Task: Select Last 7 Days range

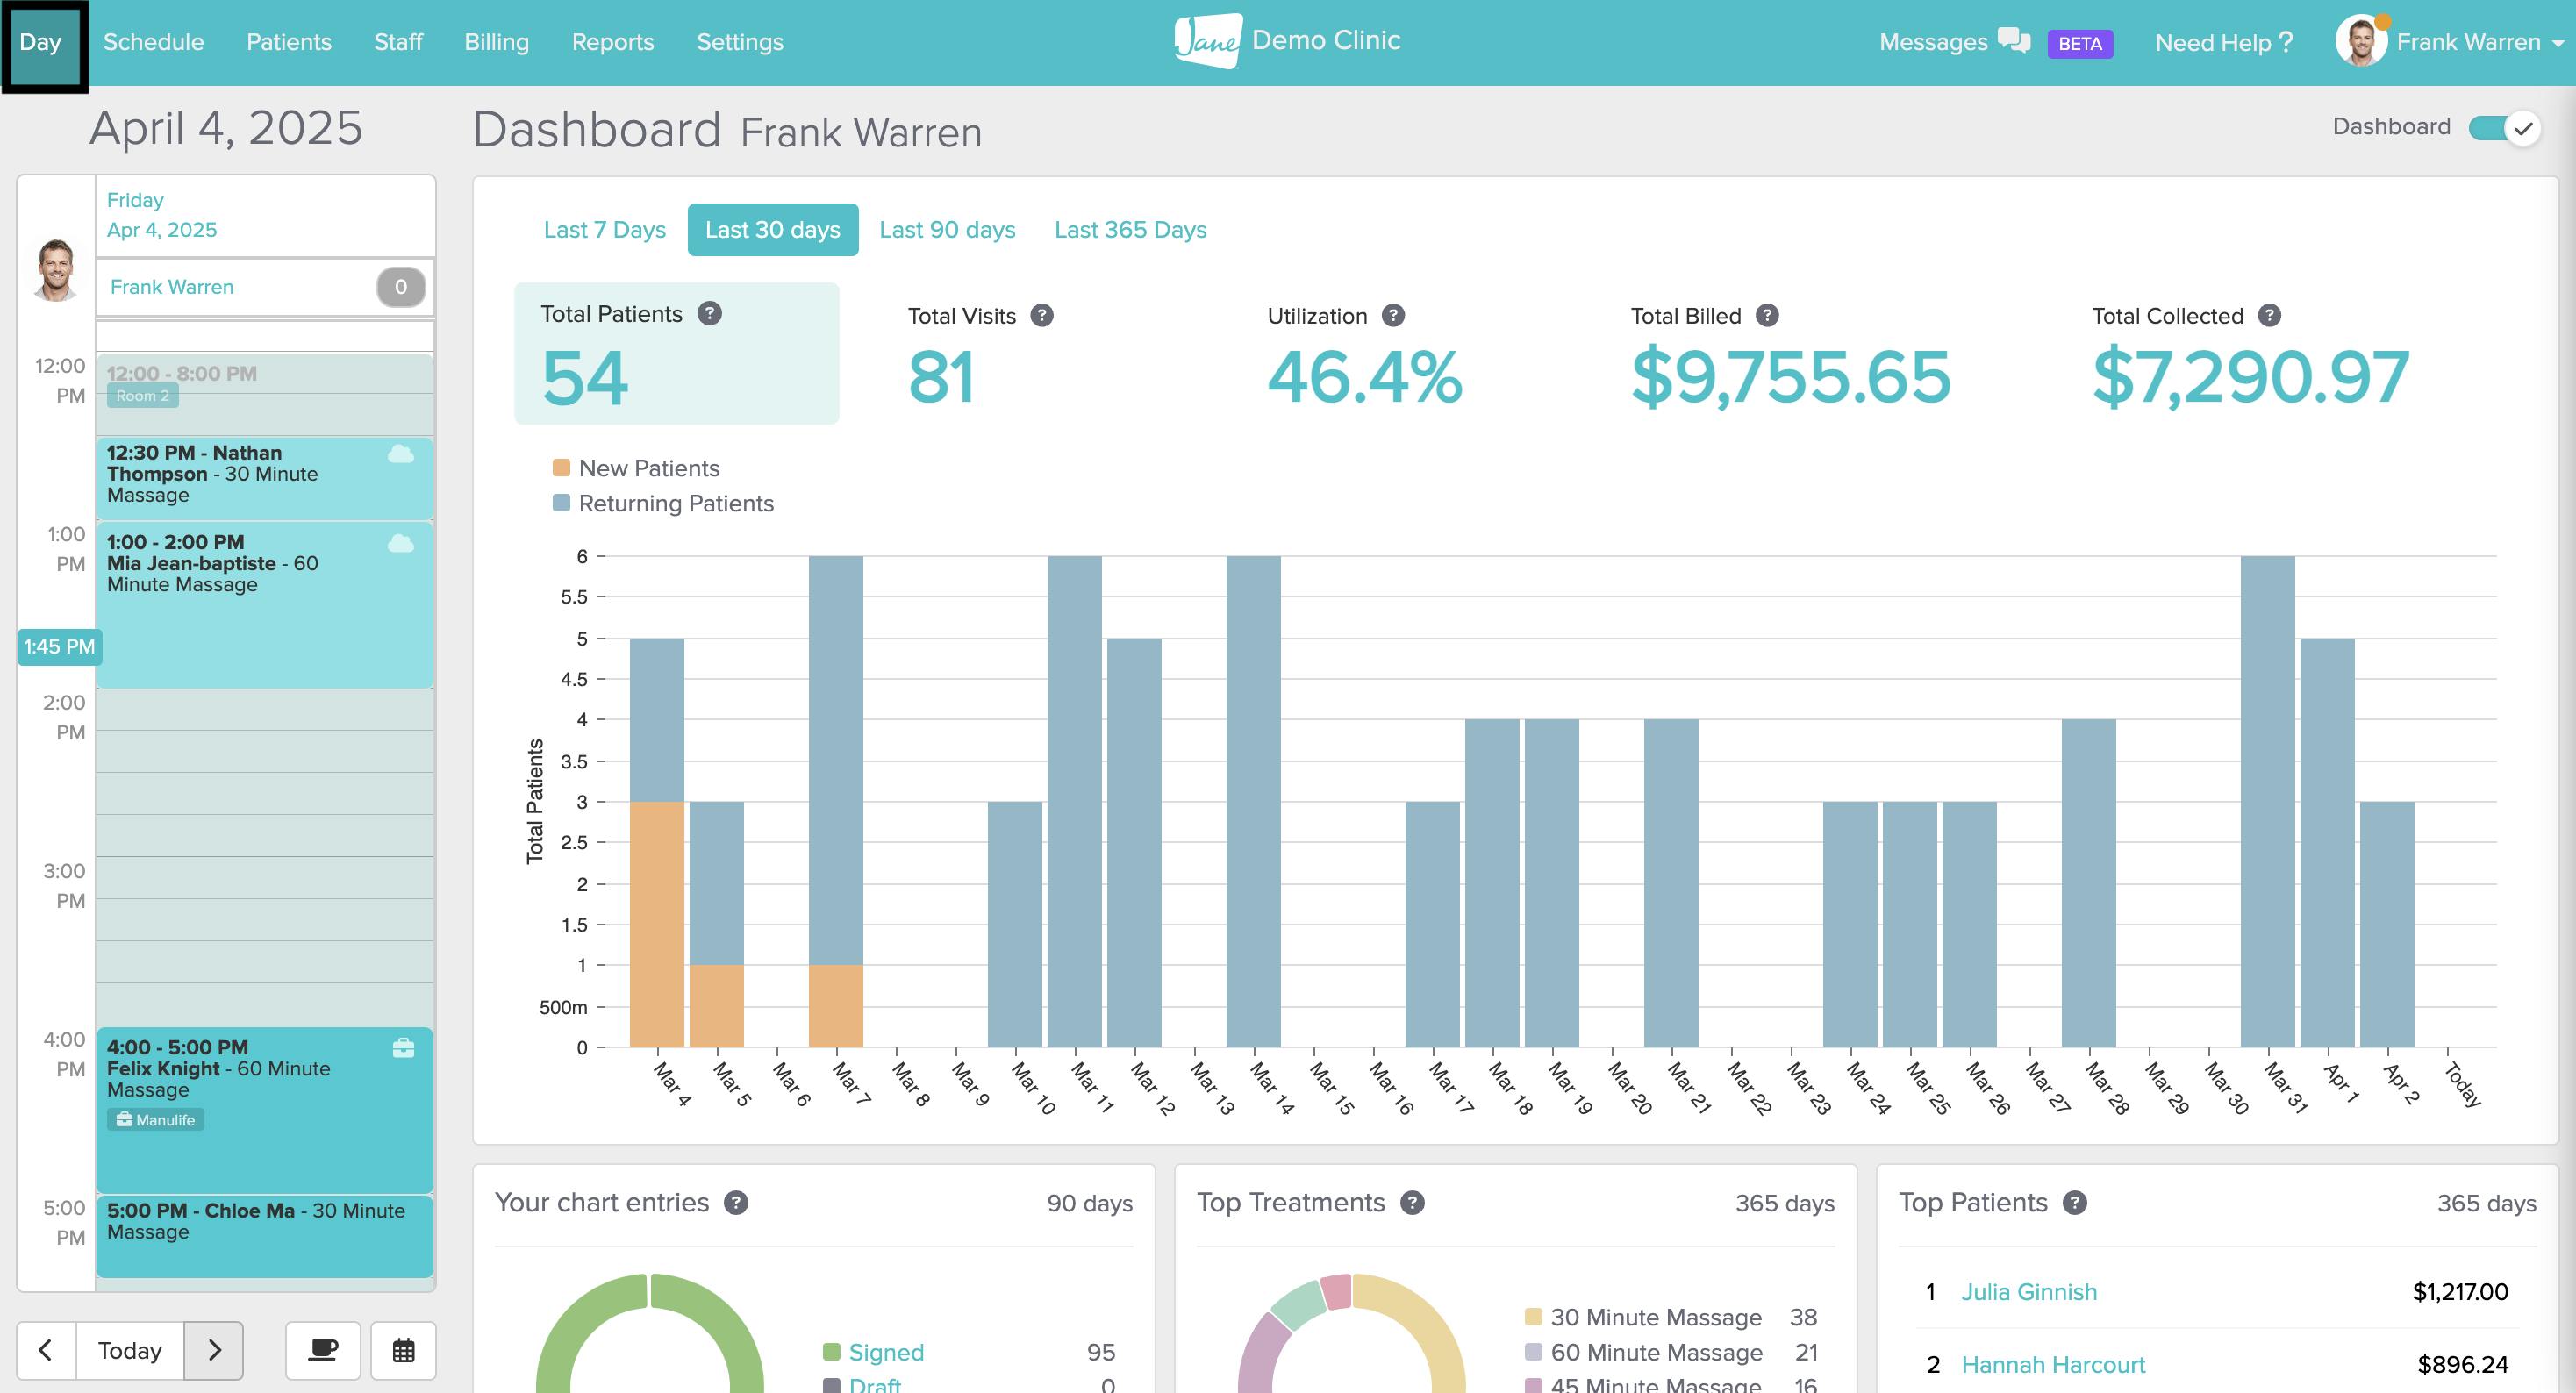Action: pos(605,230)
